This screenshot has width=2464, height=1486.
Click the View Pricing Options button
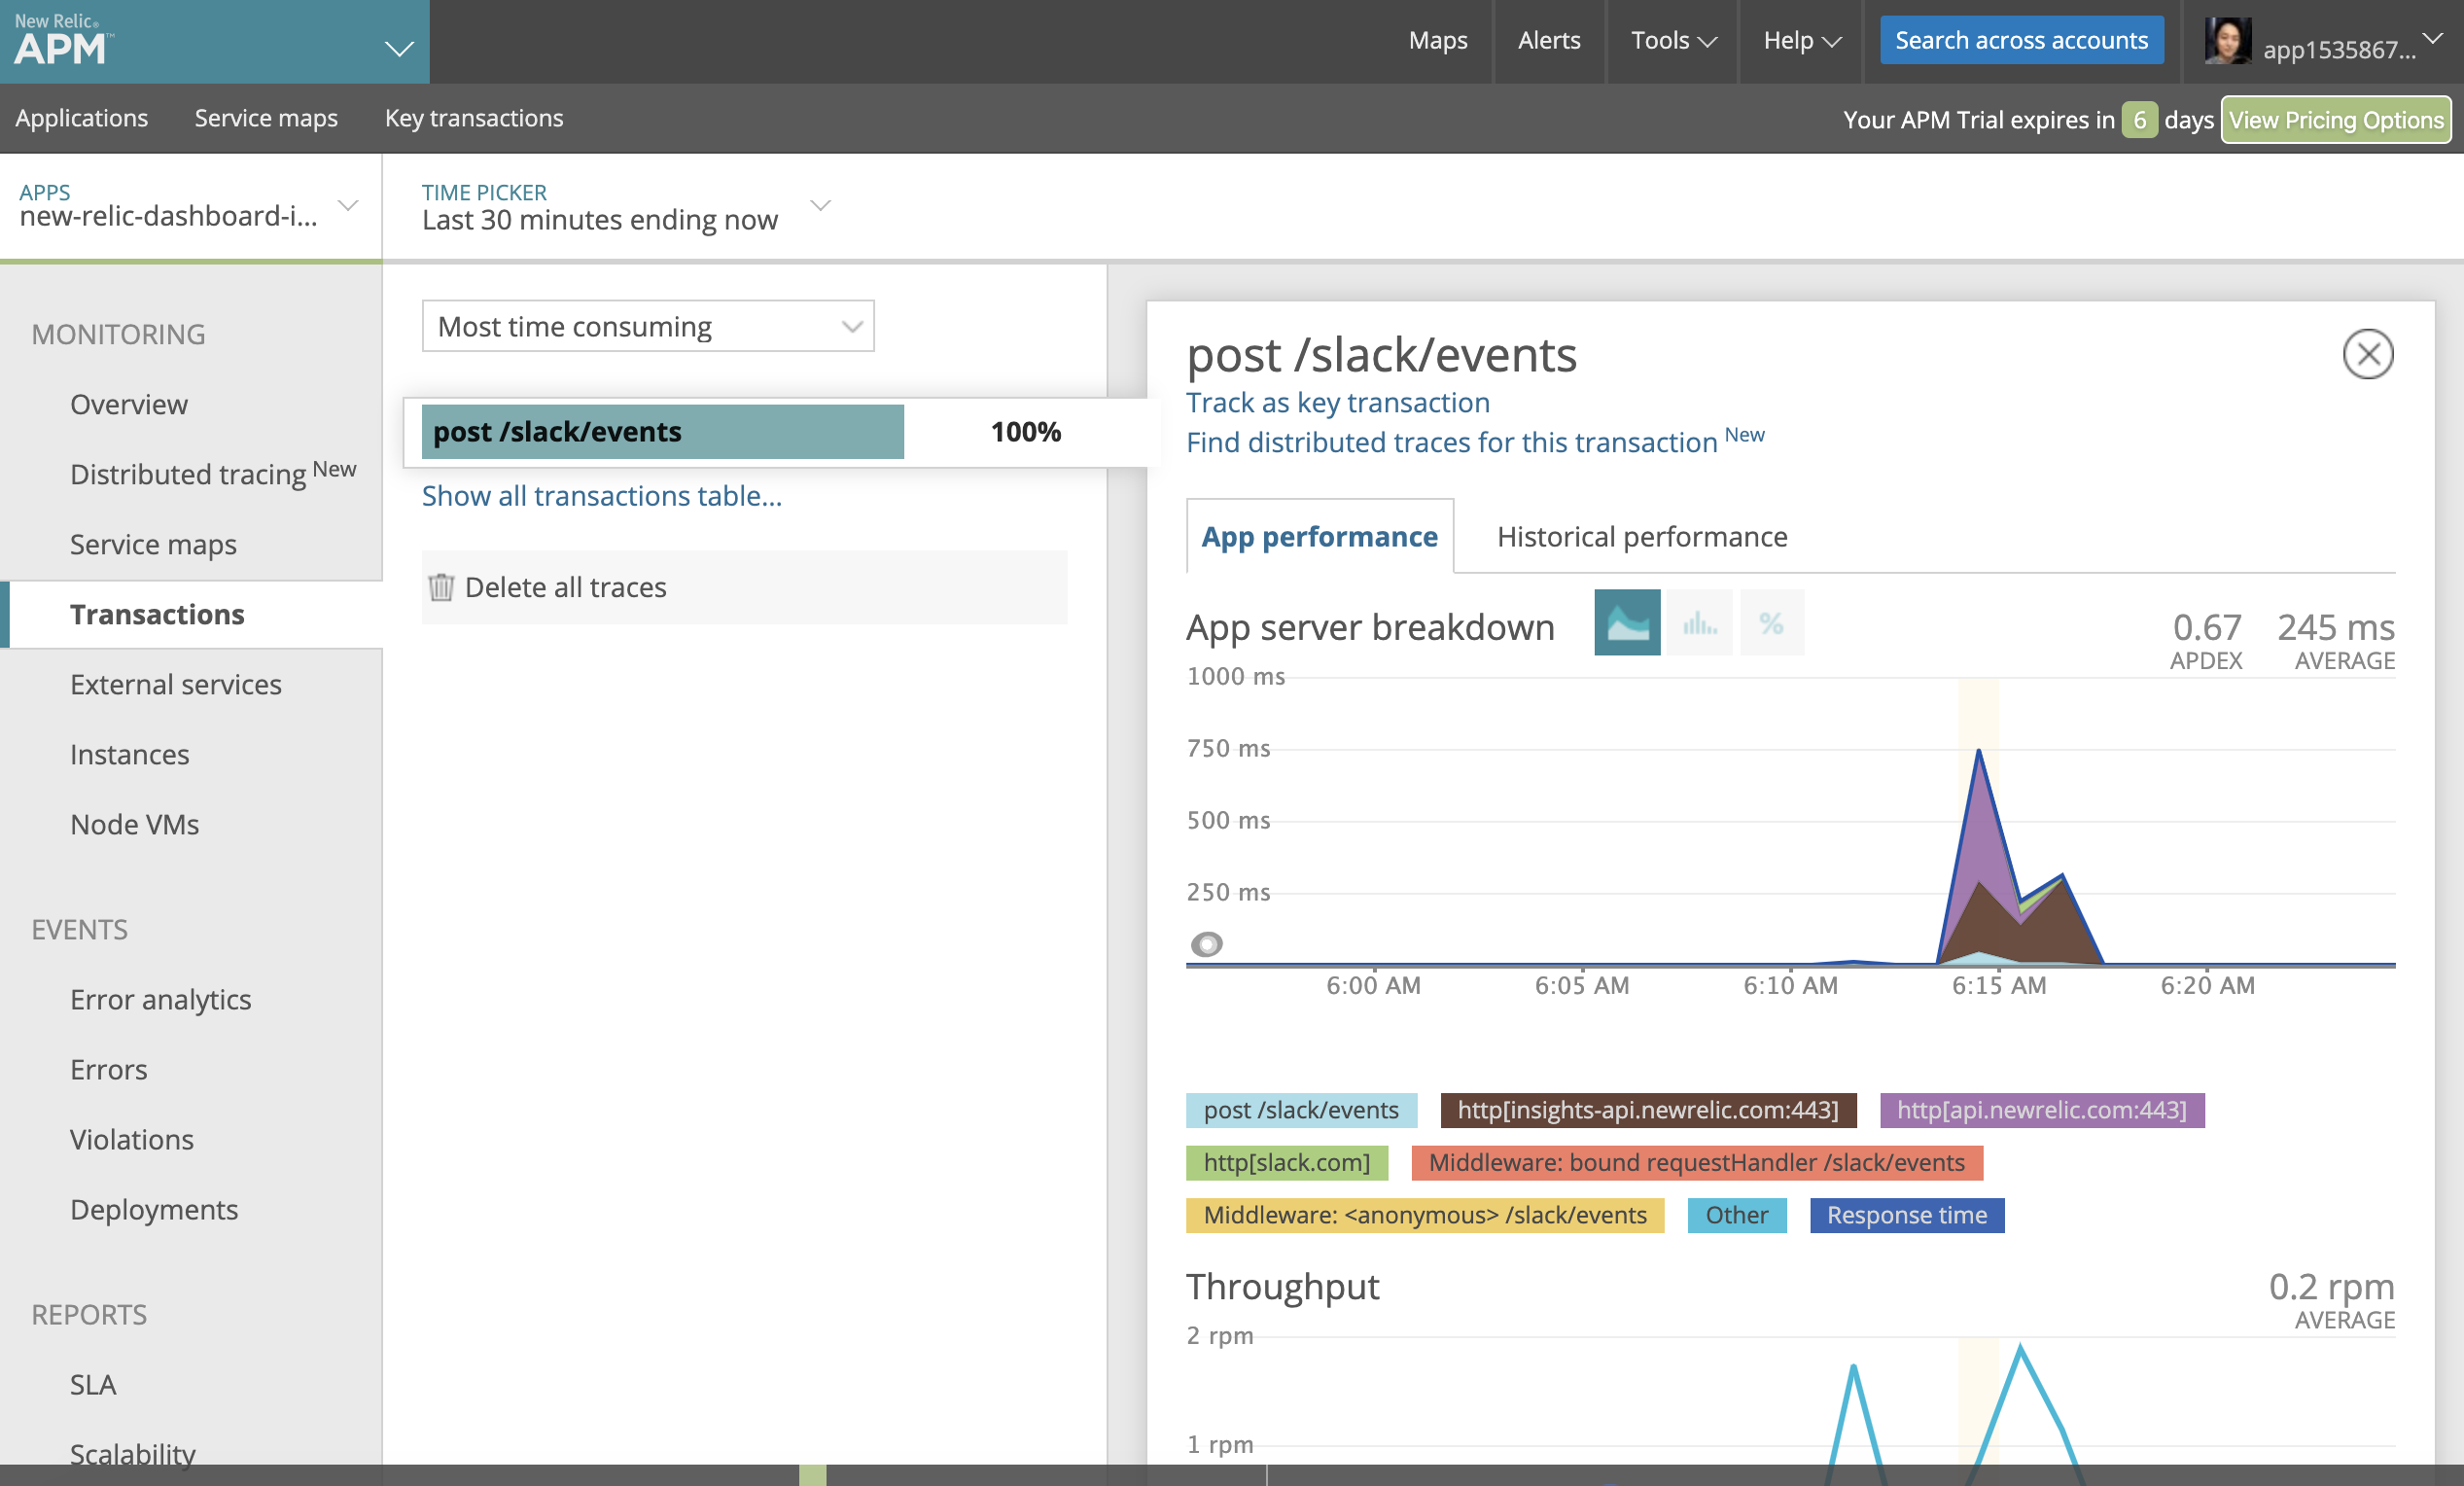pyautogui.click(x=2335, y=120)
